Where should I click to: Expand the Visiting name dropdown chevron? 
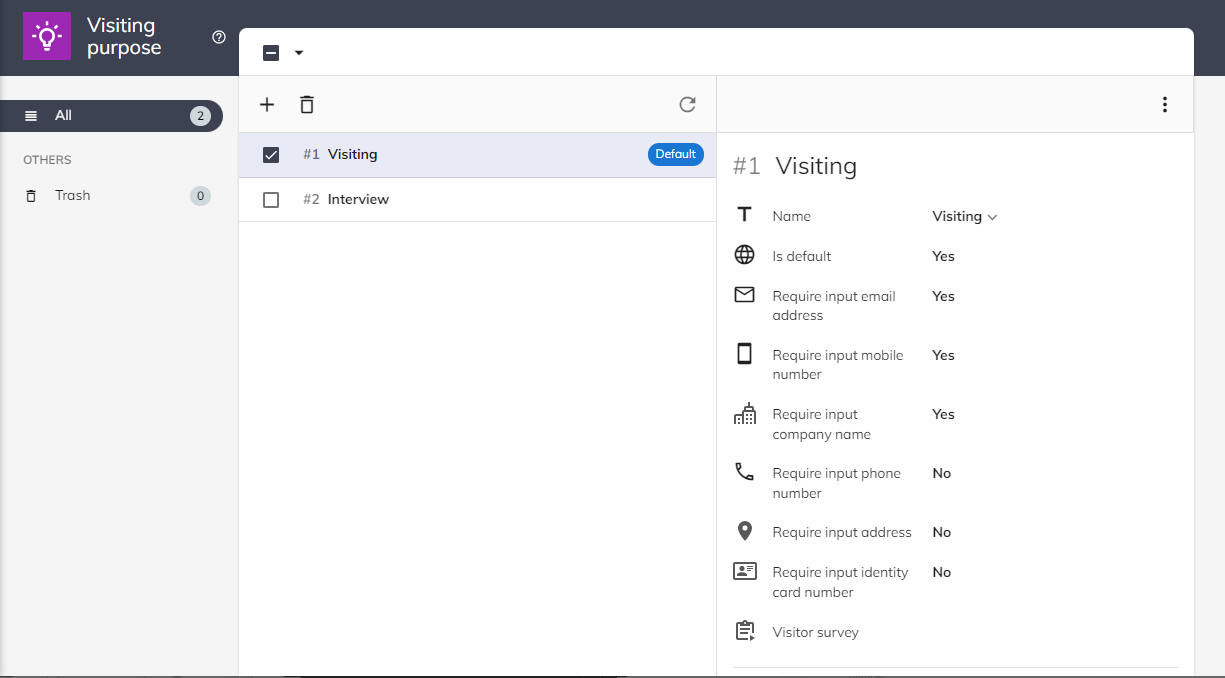point(992,217)
